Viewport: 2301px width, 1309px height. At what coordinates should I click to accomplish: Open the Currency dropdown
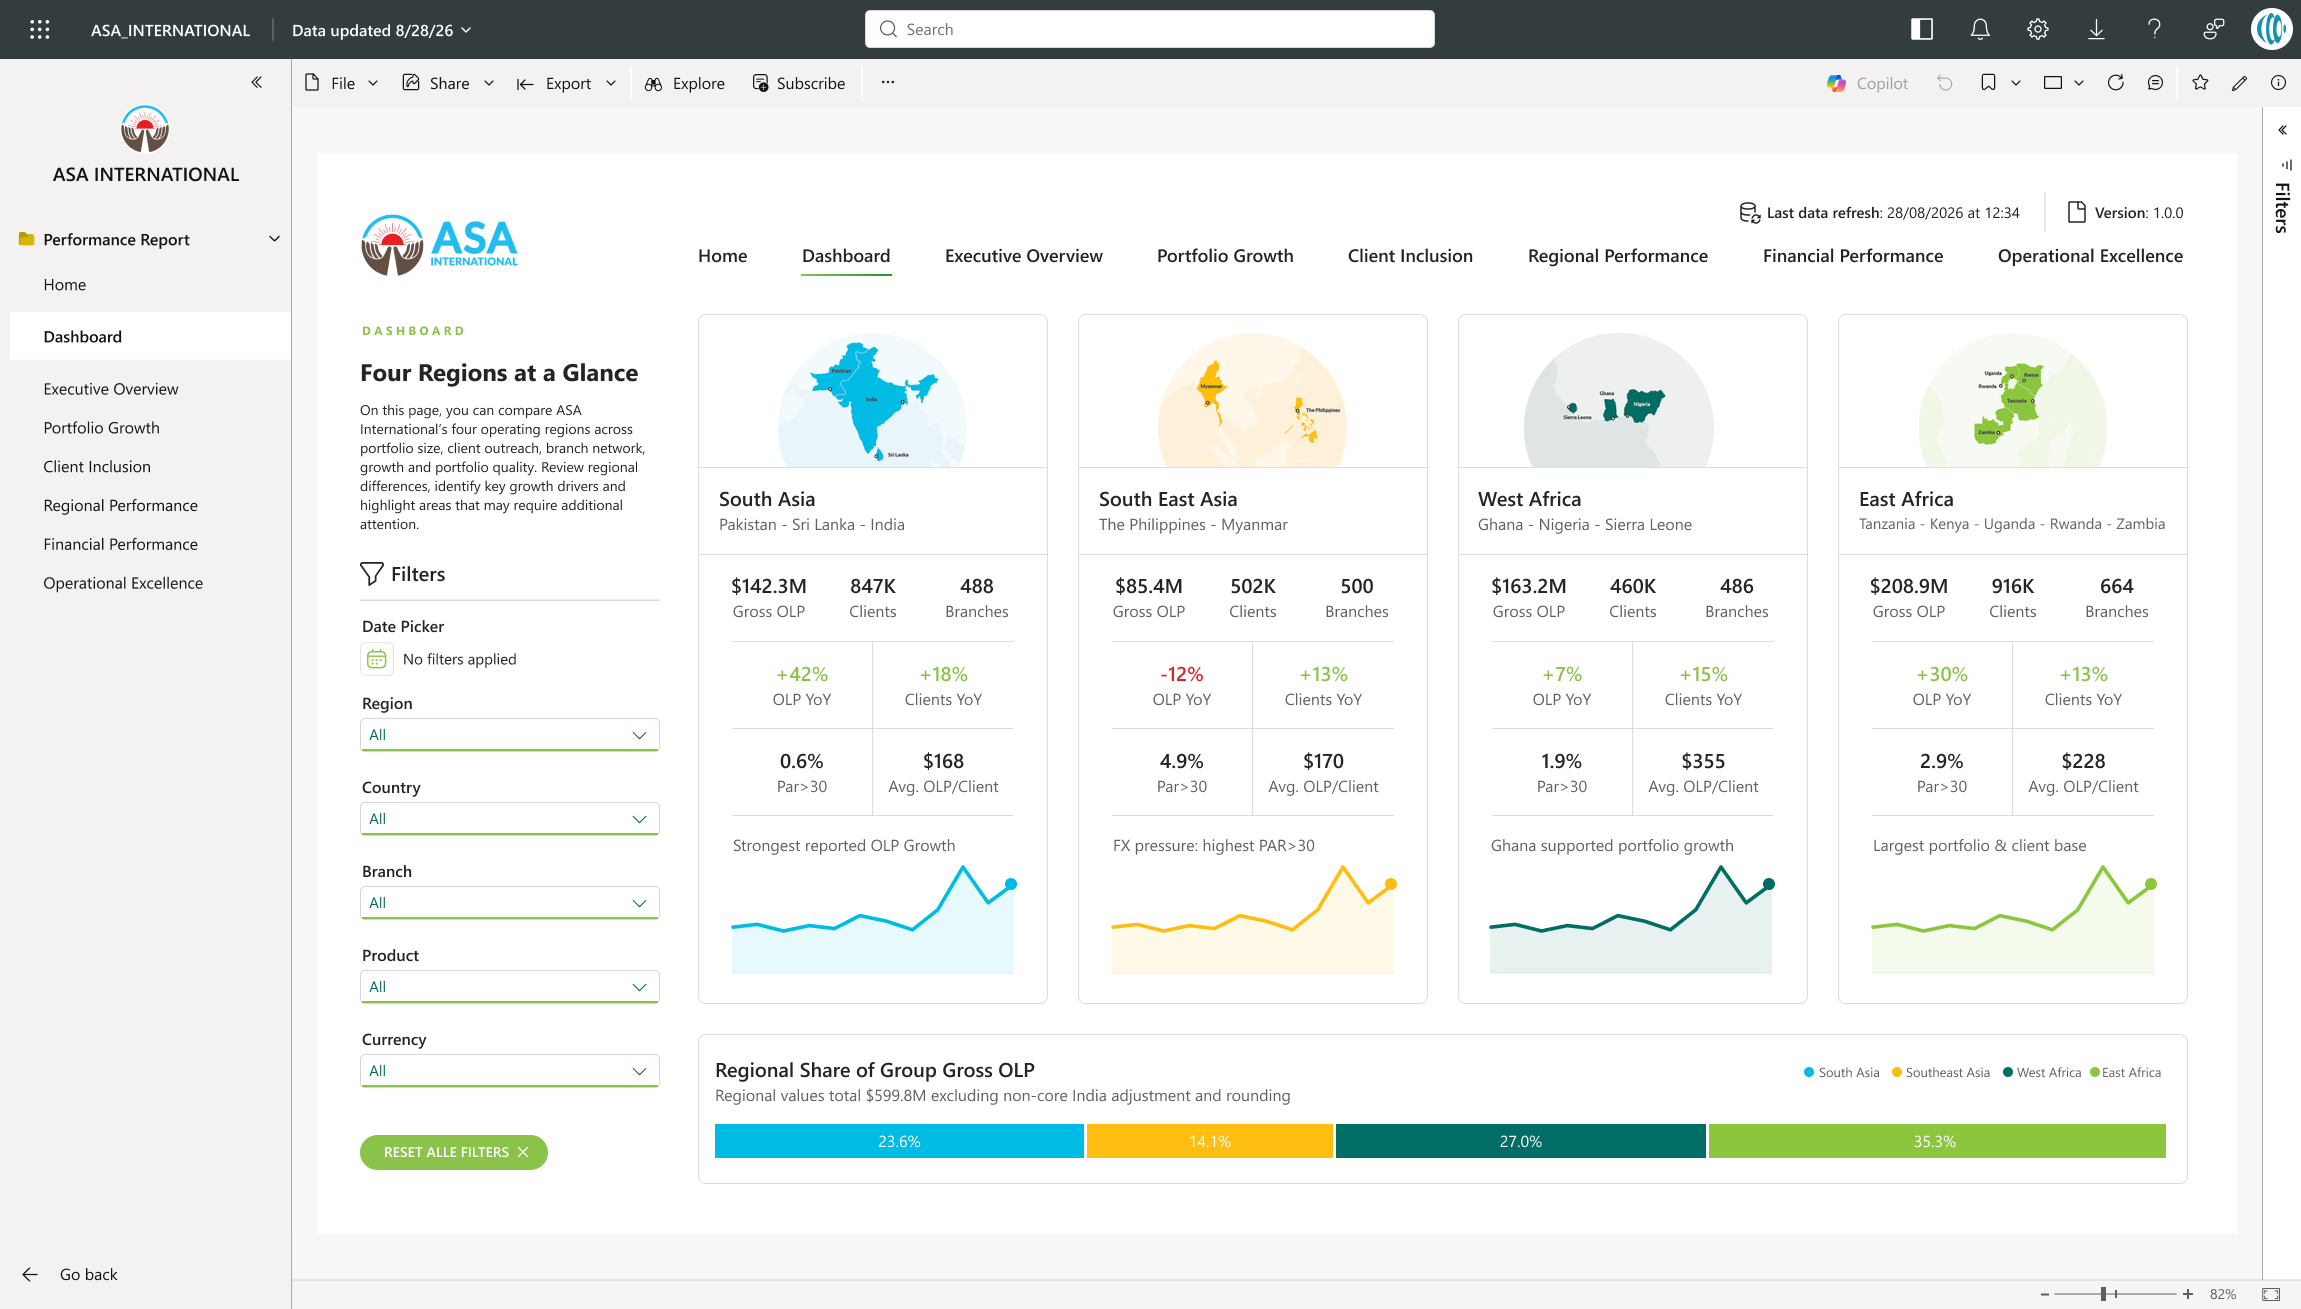(509, 1071)
